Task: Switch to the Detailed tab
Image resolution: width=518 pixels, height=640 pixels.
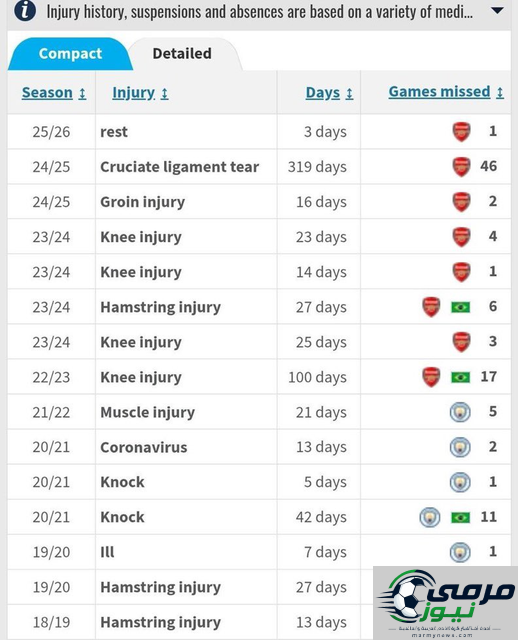Action: click(182, 53)
